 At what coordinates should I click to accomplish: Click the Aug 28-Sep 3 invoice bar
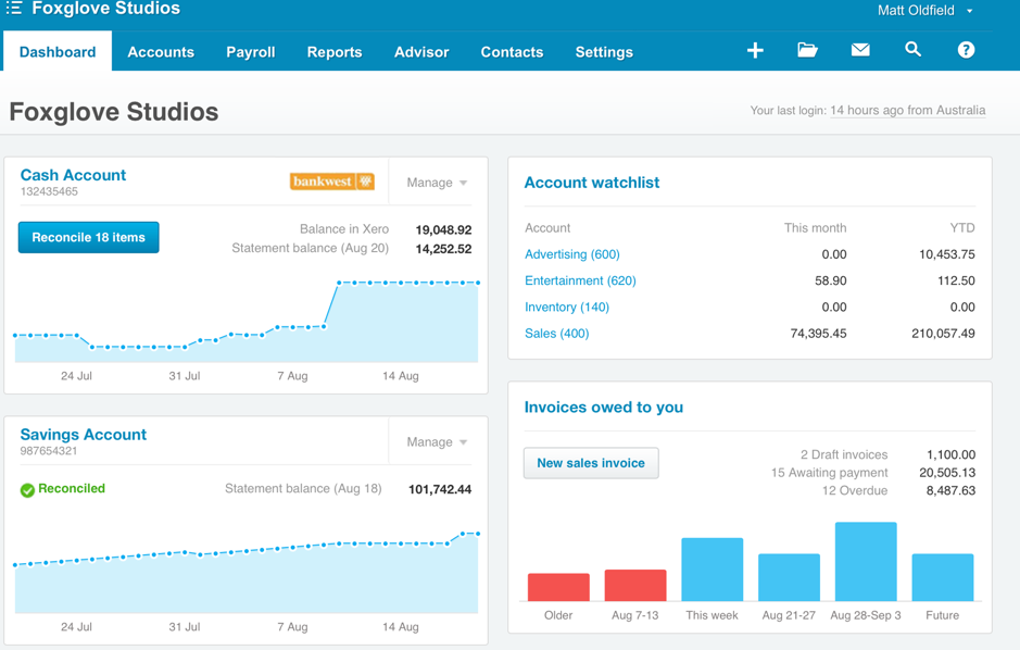(865, 561)
